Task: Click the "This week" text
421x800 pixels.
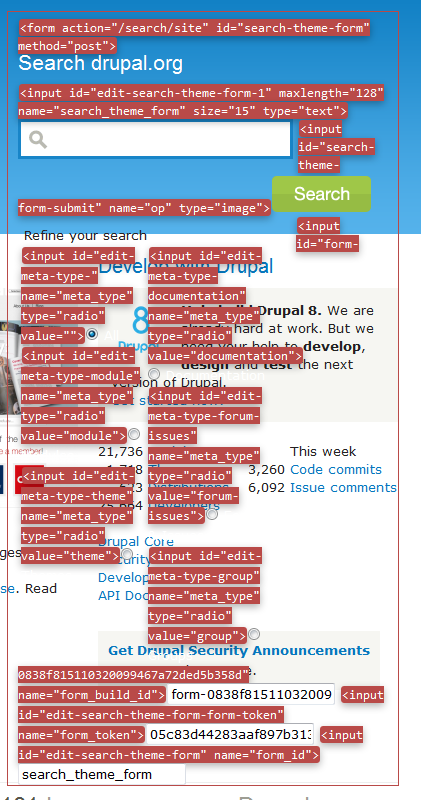Action: 323,452
